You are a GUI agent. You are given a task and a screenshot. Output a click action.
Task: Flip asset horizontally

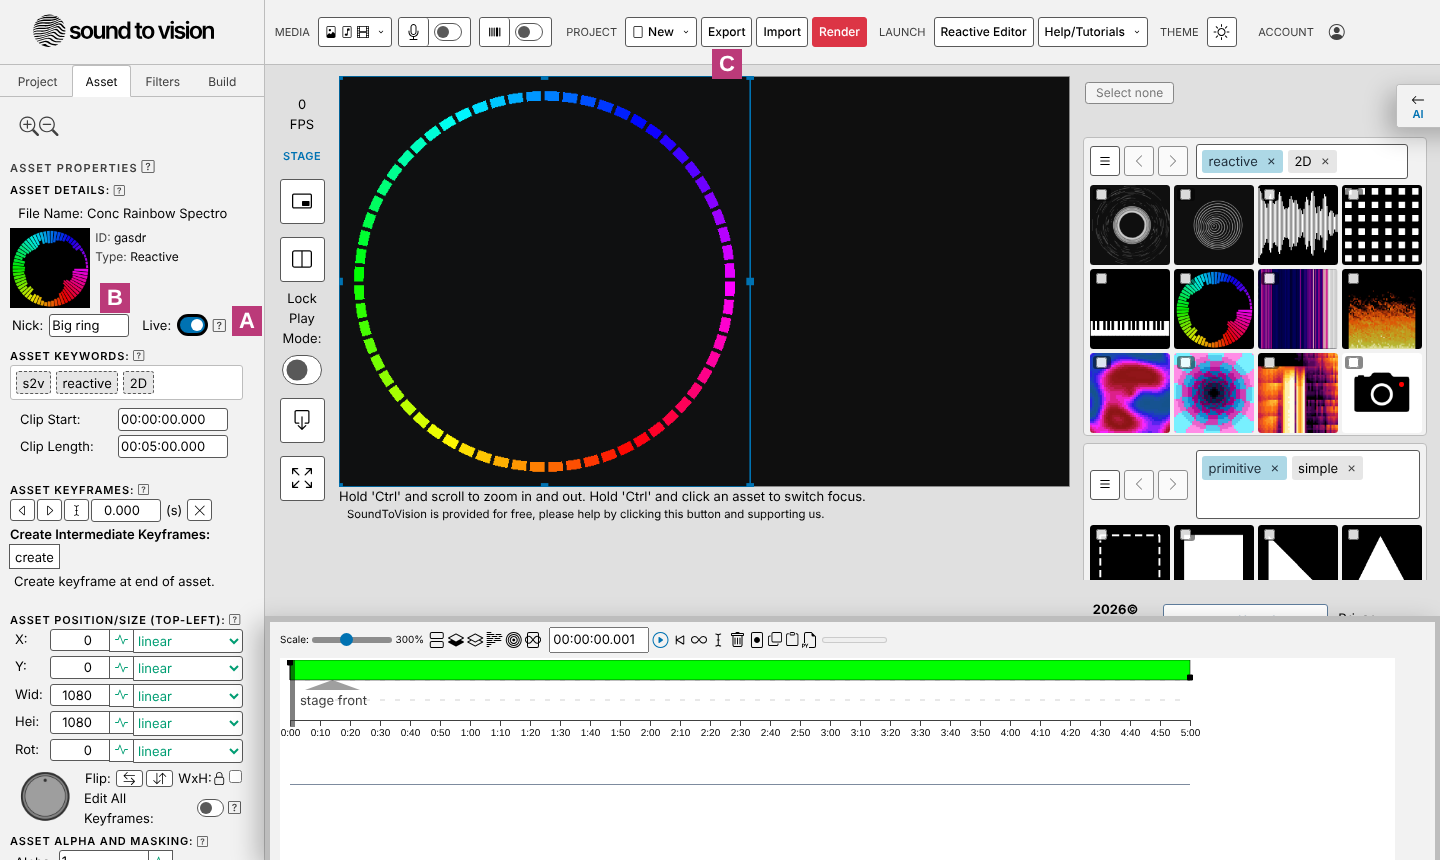129,778
